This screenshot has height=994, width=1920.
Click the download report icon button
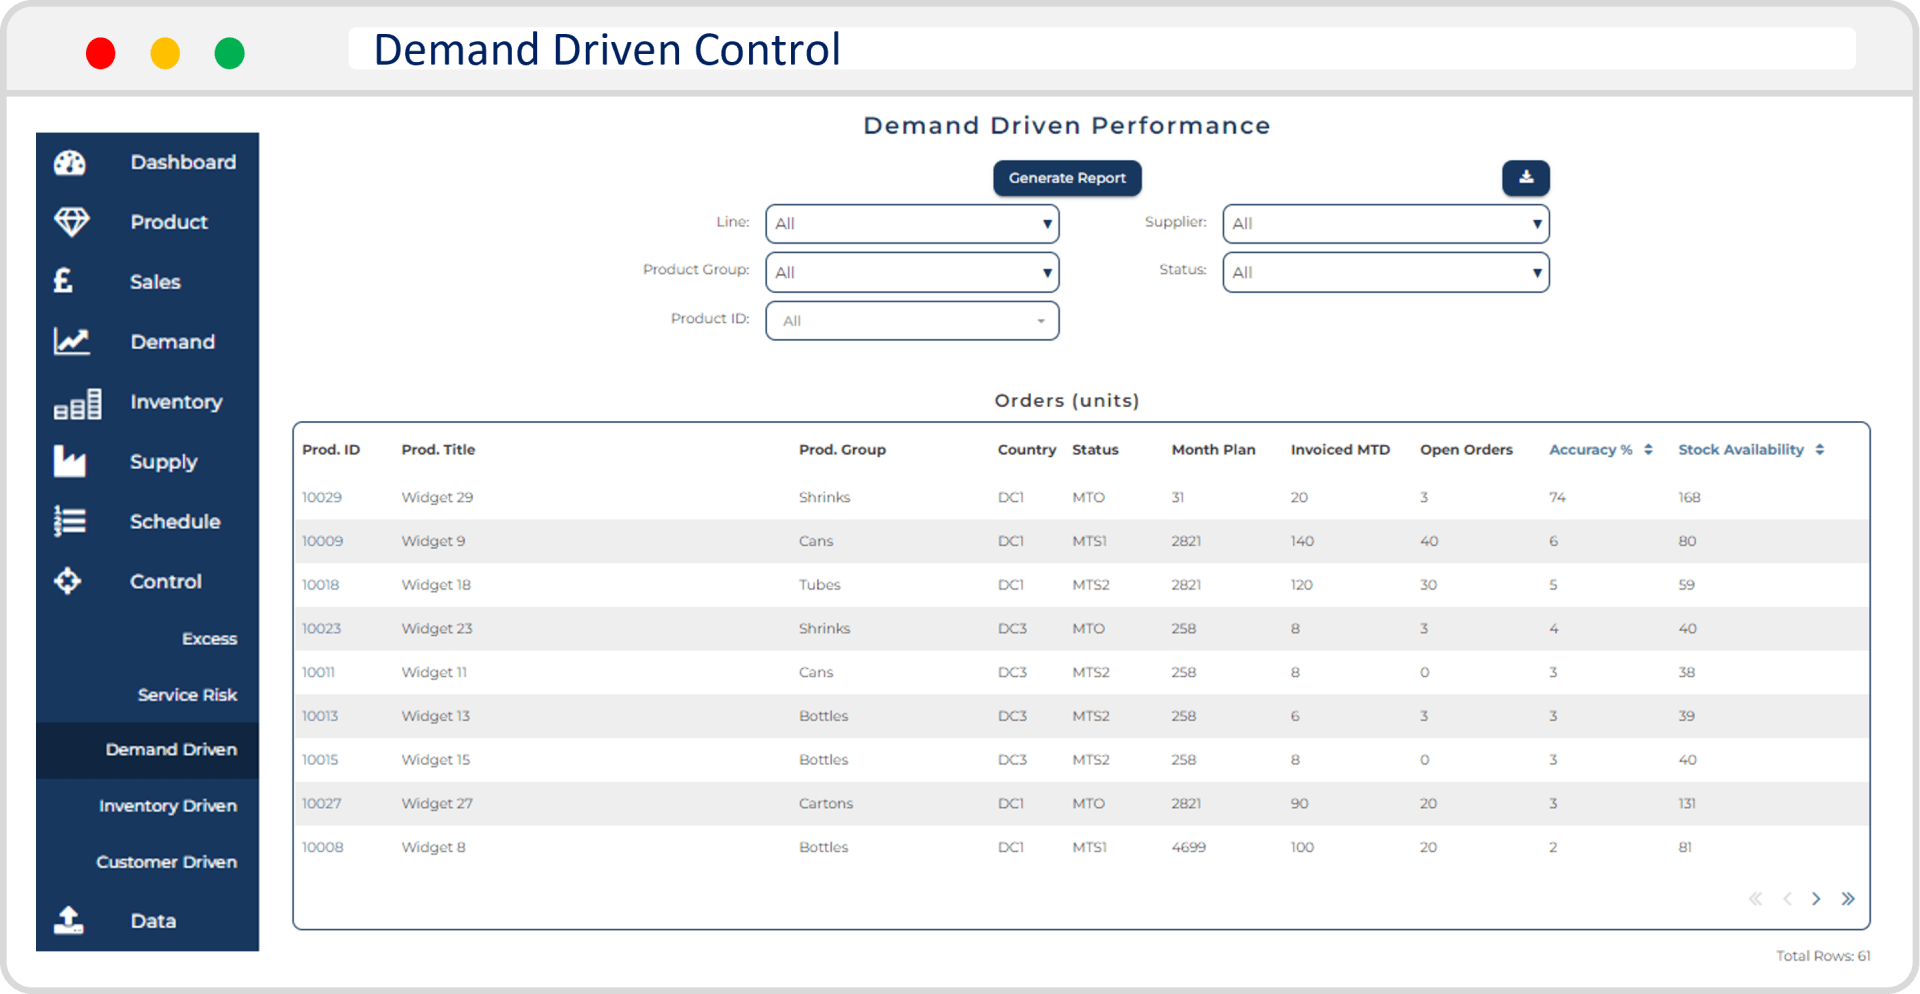point(1525,178)
